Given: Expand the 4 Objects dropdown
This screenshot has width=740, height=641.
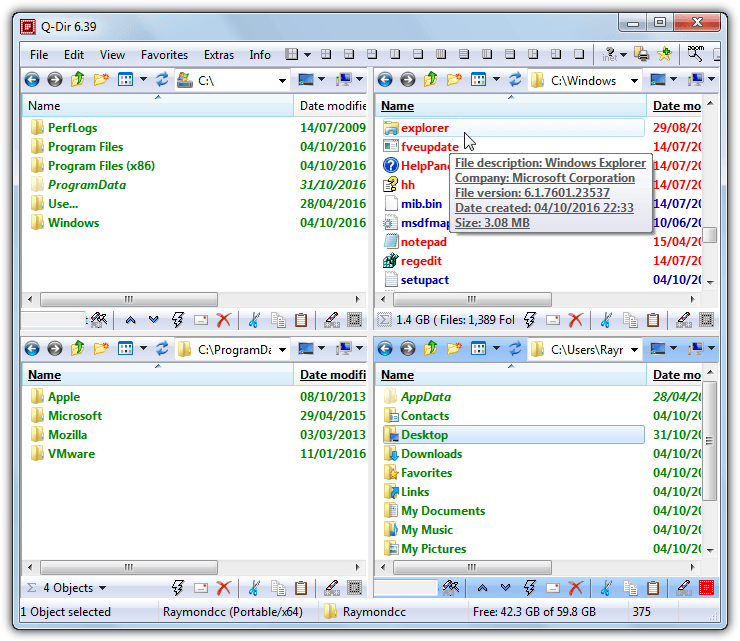Looking at the screenshot, I should pos(102,588).
